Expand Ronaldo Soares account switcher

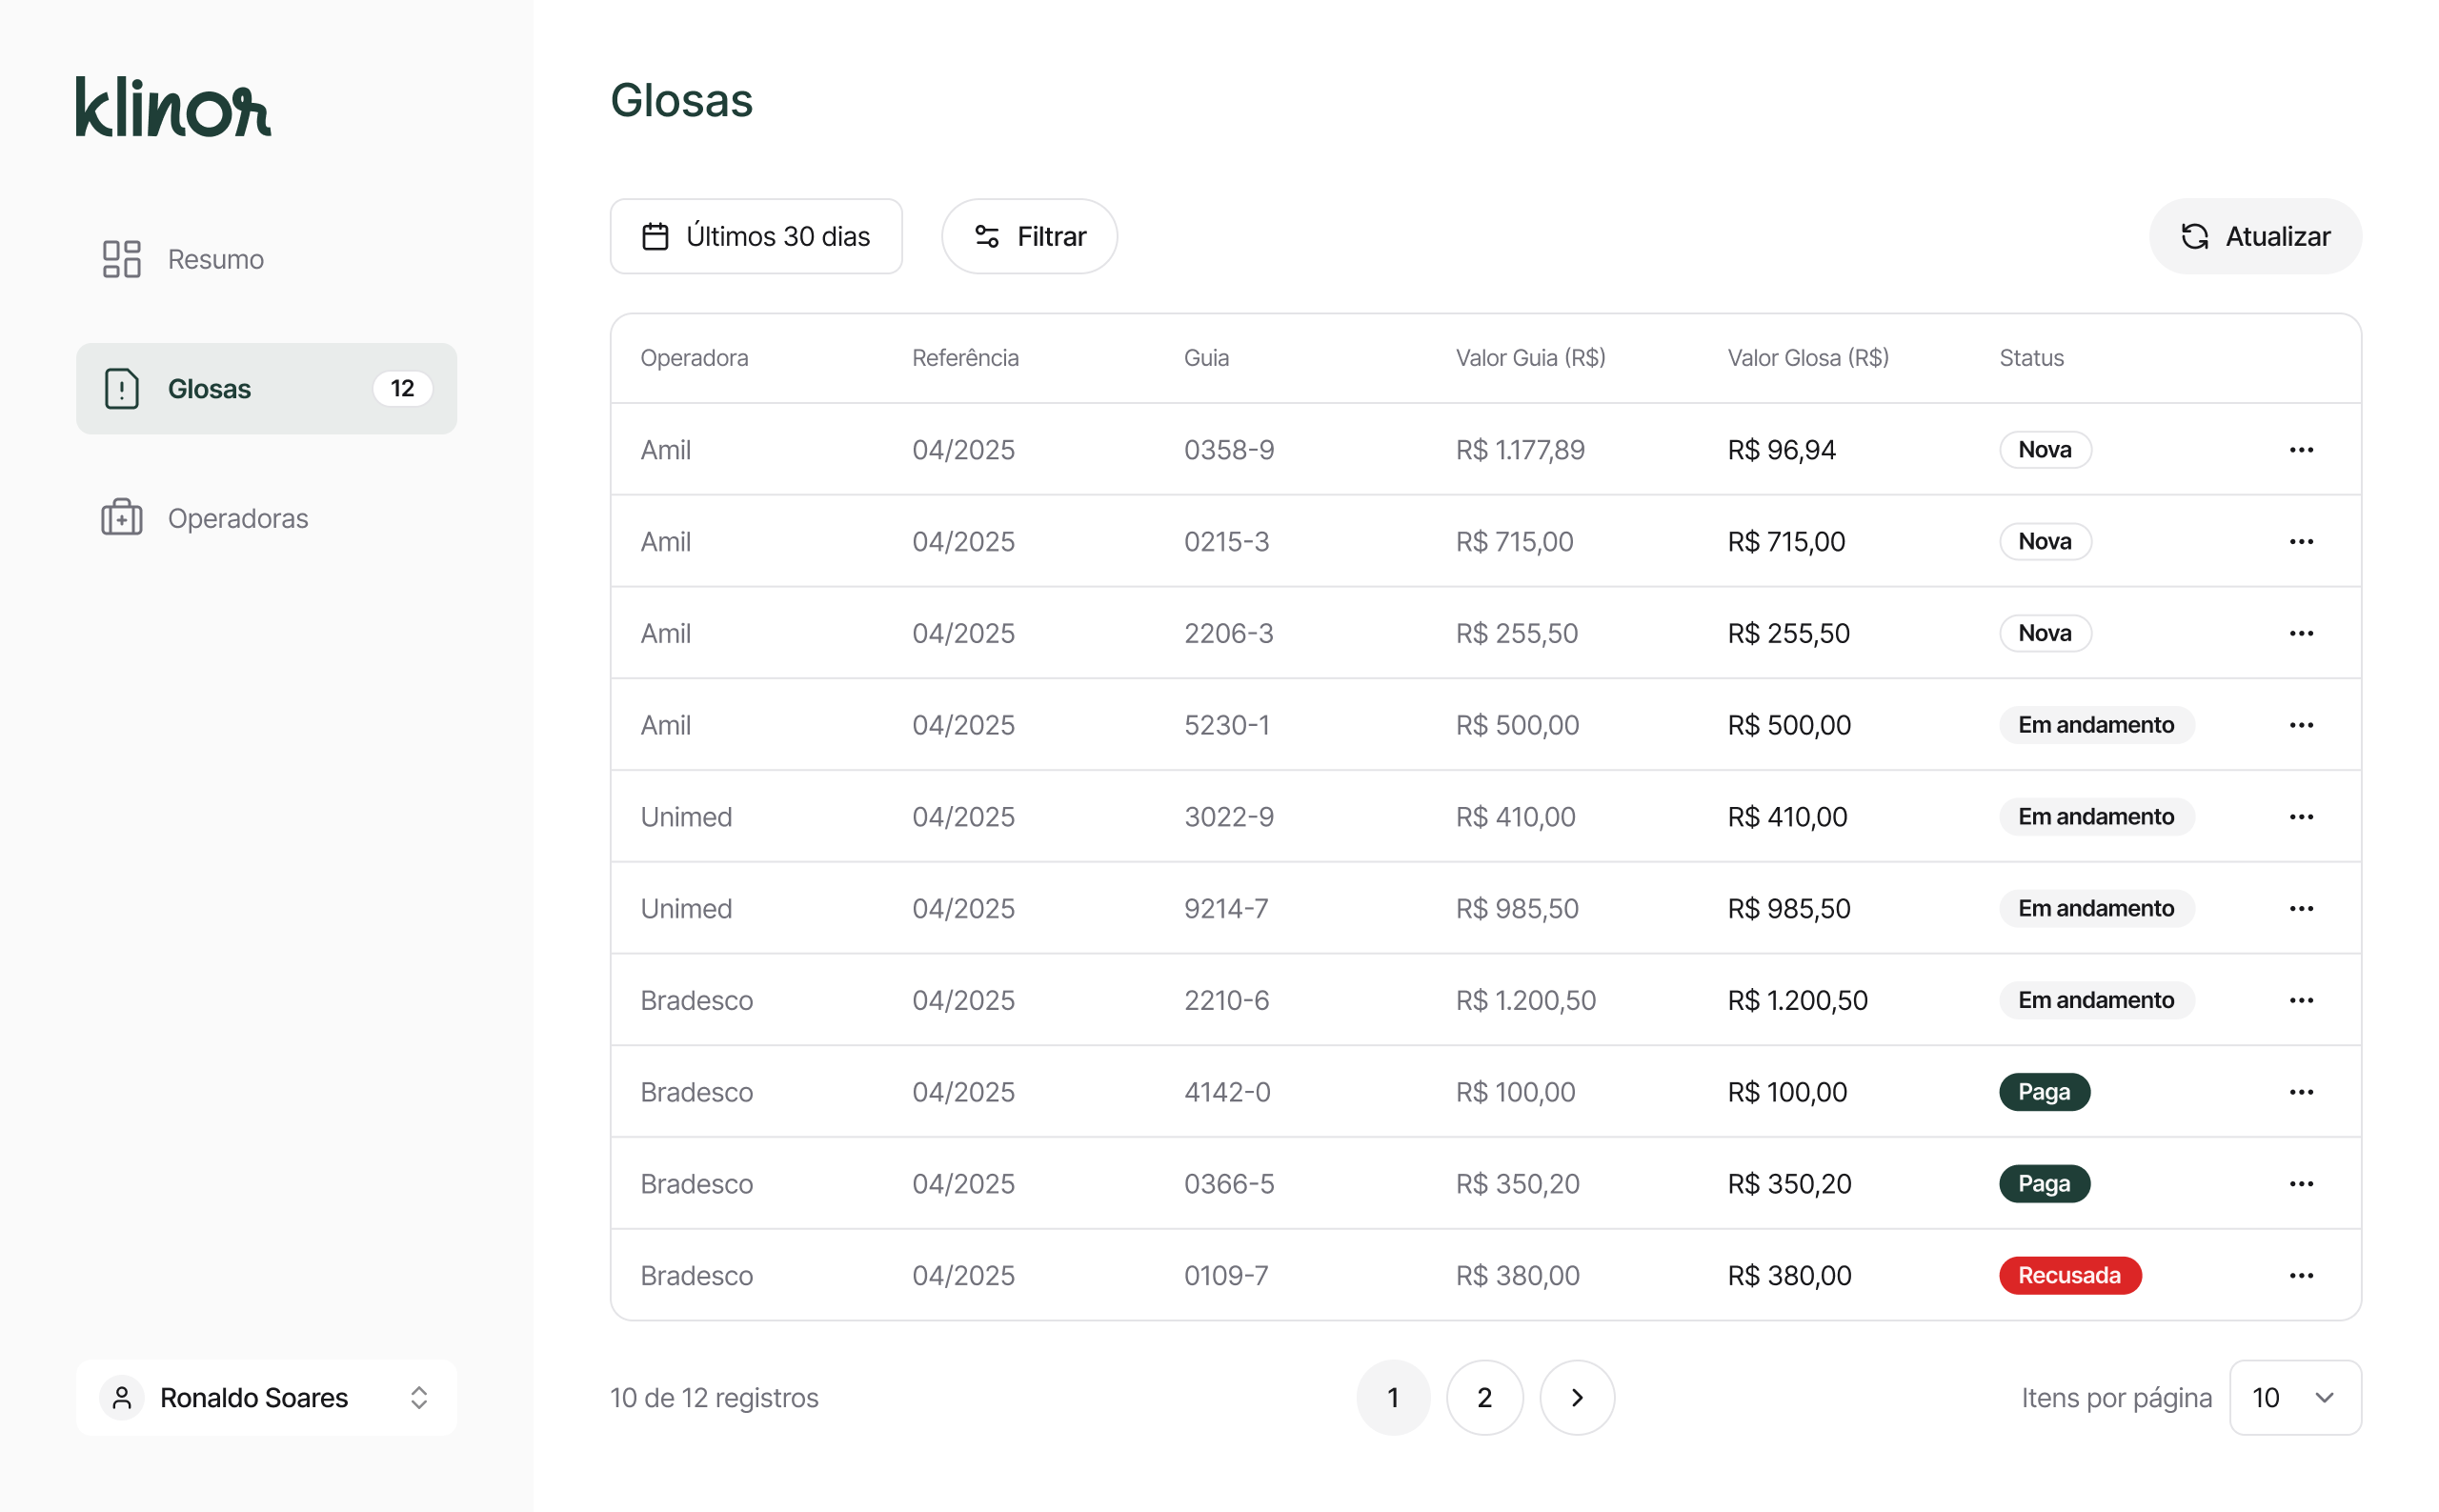pyautogui.click(x=419, y=1397)
